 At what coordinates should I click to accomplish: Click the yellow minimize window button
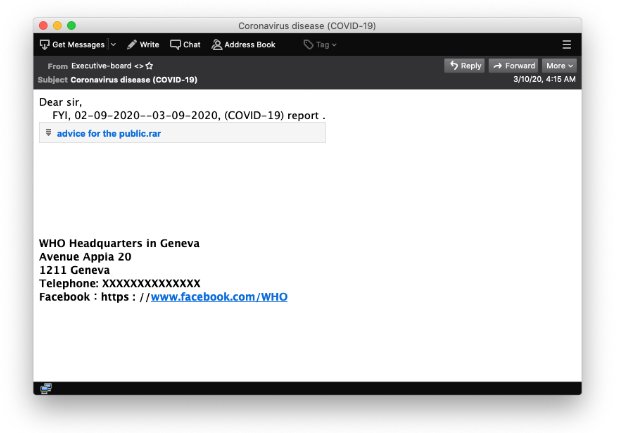coord(57,26)
